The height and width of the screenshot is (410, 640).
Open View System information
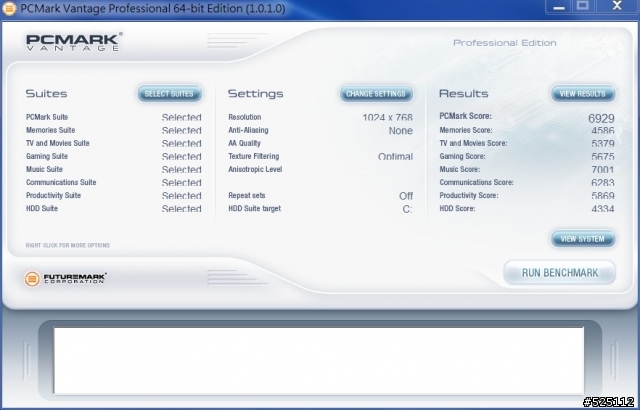pyautogui.click(x=582, y=239)
